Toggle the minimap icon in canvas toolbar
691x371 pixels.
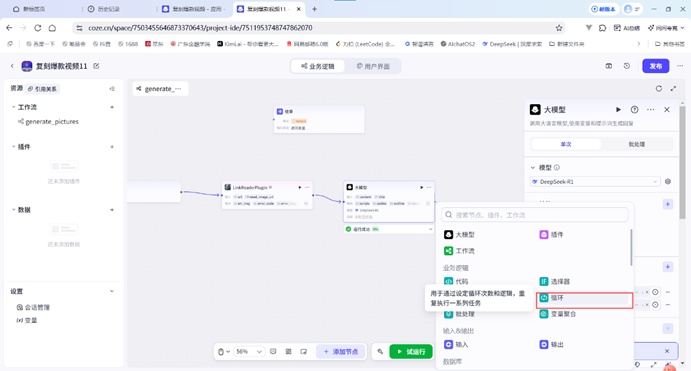304,352
